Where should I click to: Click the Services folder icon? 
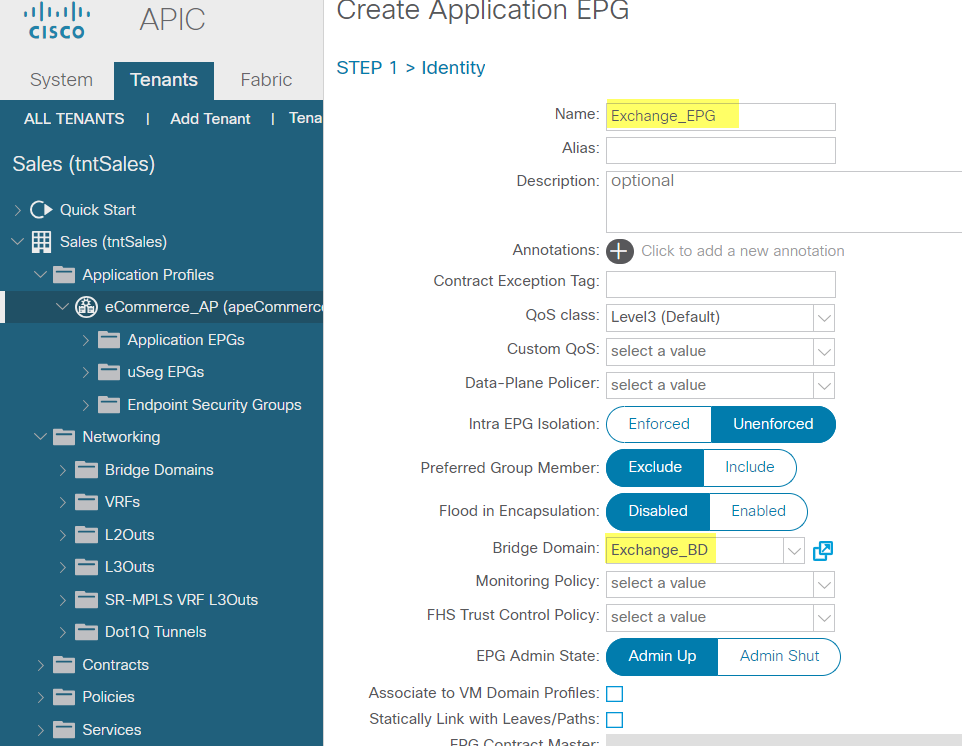pyautogui.click(x=64, y=730)
